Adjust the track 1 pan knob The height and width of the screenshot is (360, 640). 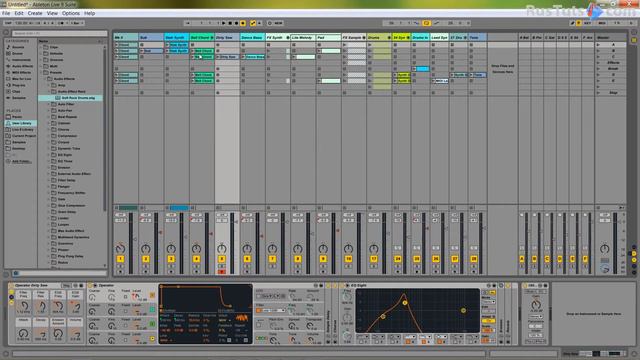(120, 249)
